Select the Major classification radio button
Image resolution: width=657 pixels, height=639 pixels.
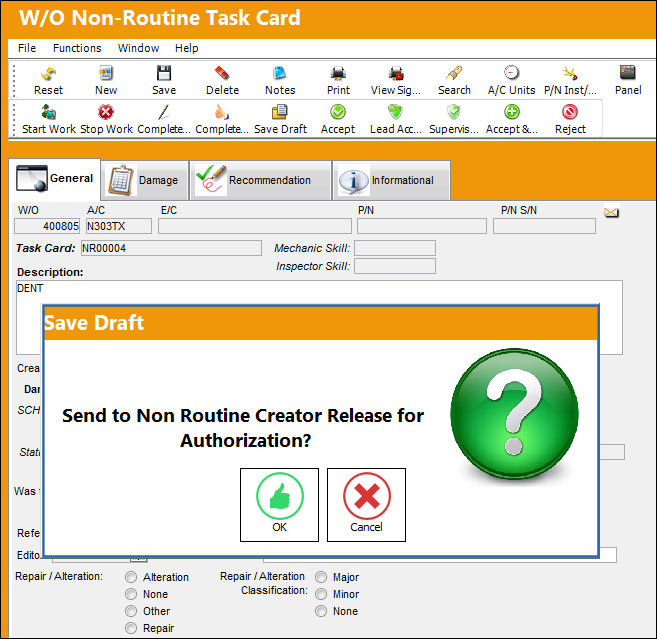(x=321, y=577)
